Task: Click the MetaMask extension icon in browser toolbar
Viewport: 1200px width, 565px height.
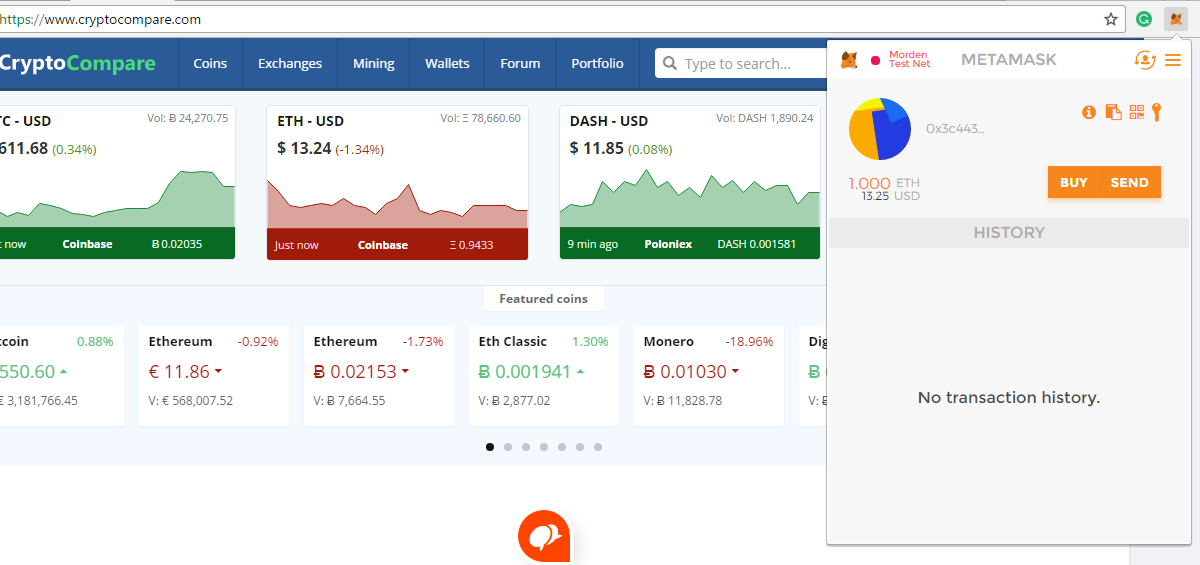Action: click(1175, 19)
